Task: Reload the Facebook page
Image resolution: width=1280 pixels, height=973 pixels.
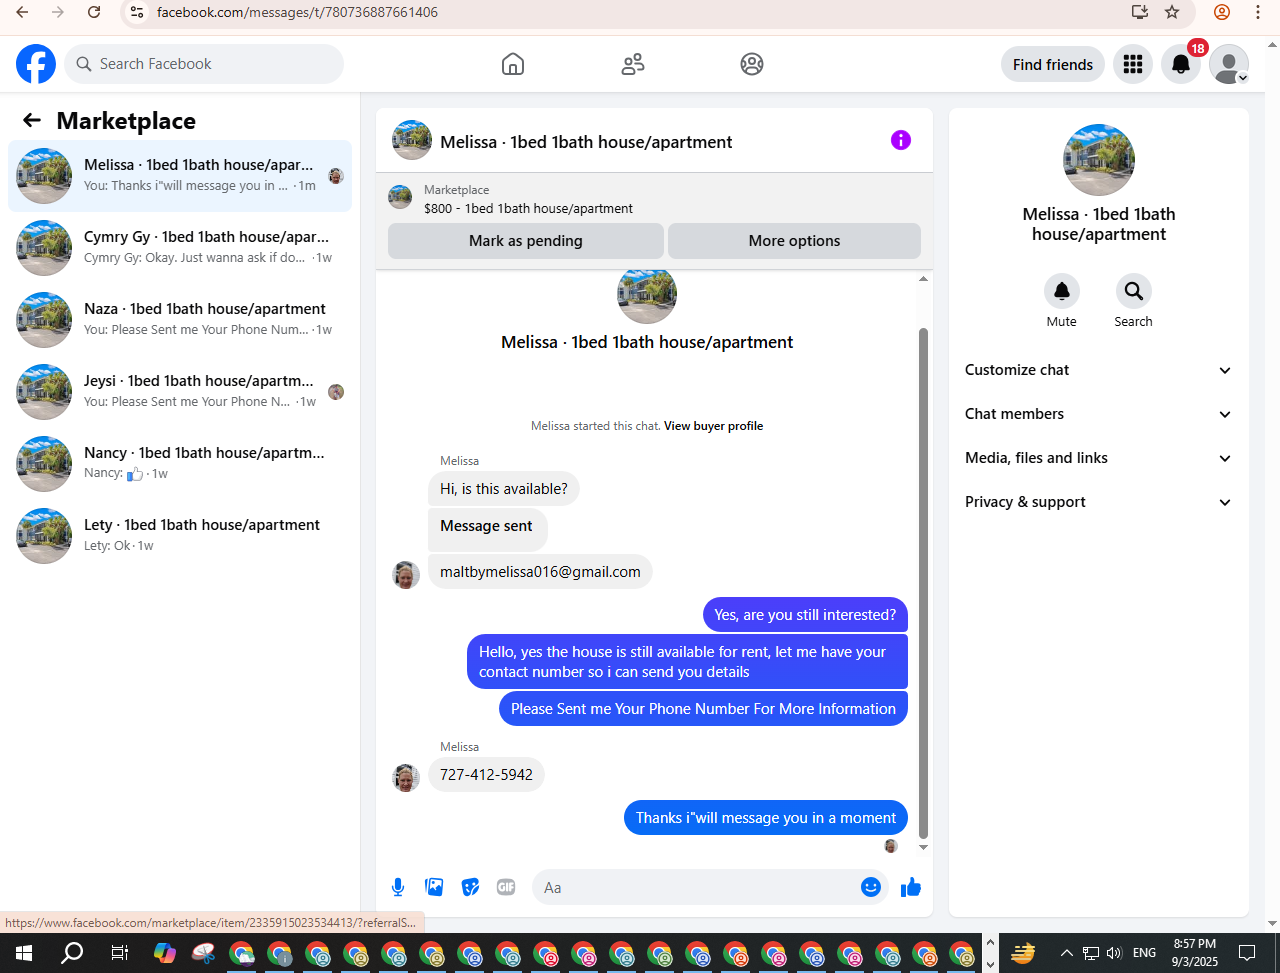Action: 94,12
